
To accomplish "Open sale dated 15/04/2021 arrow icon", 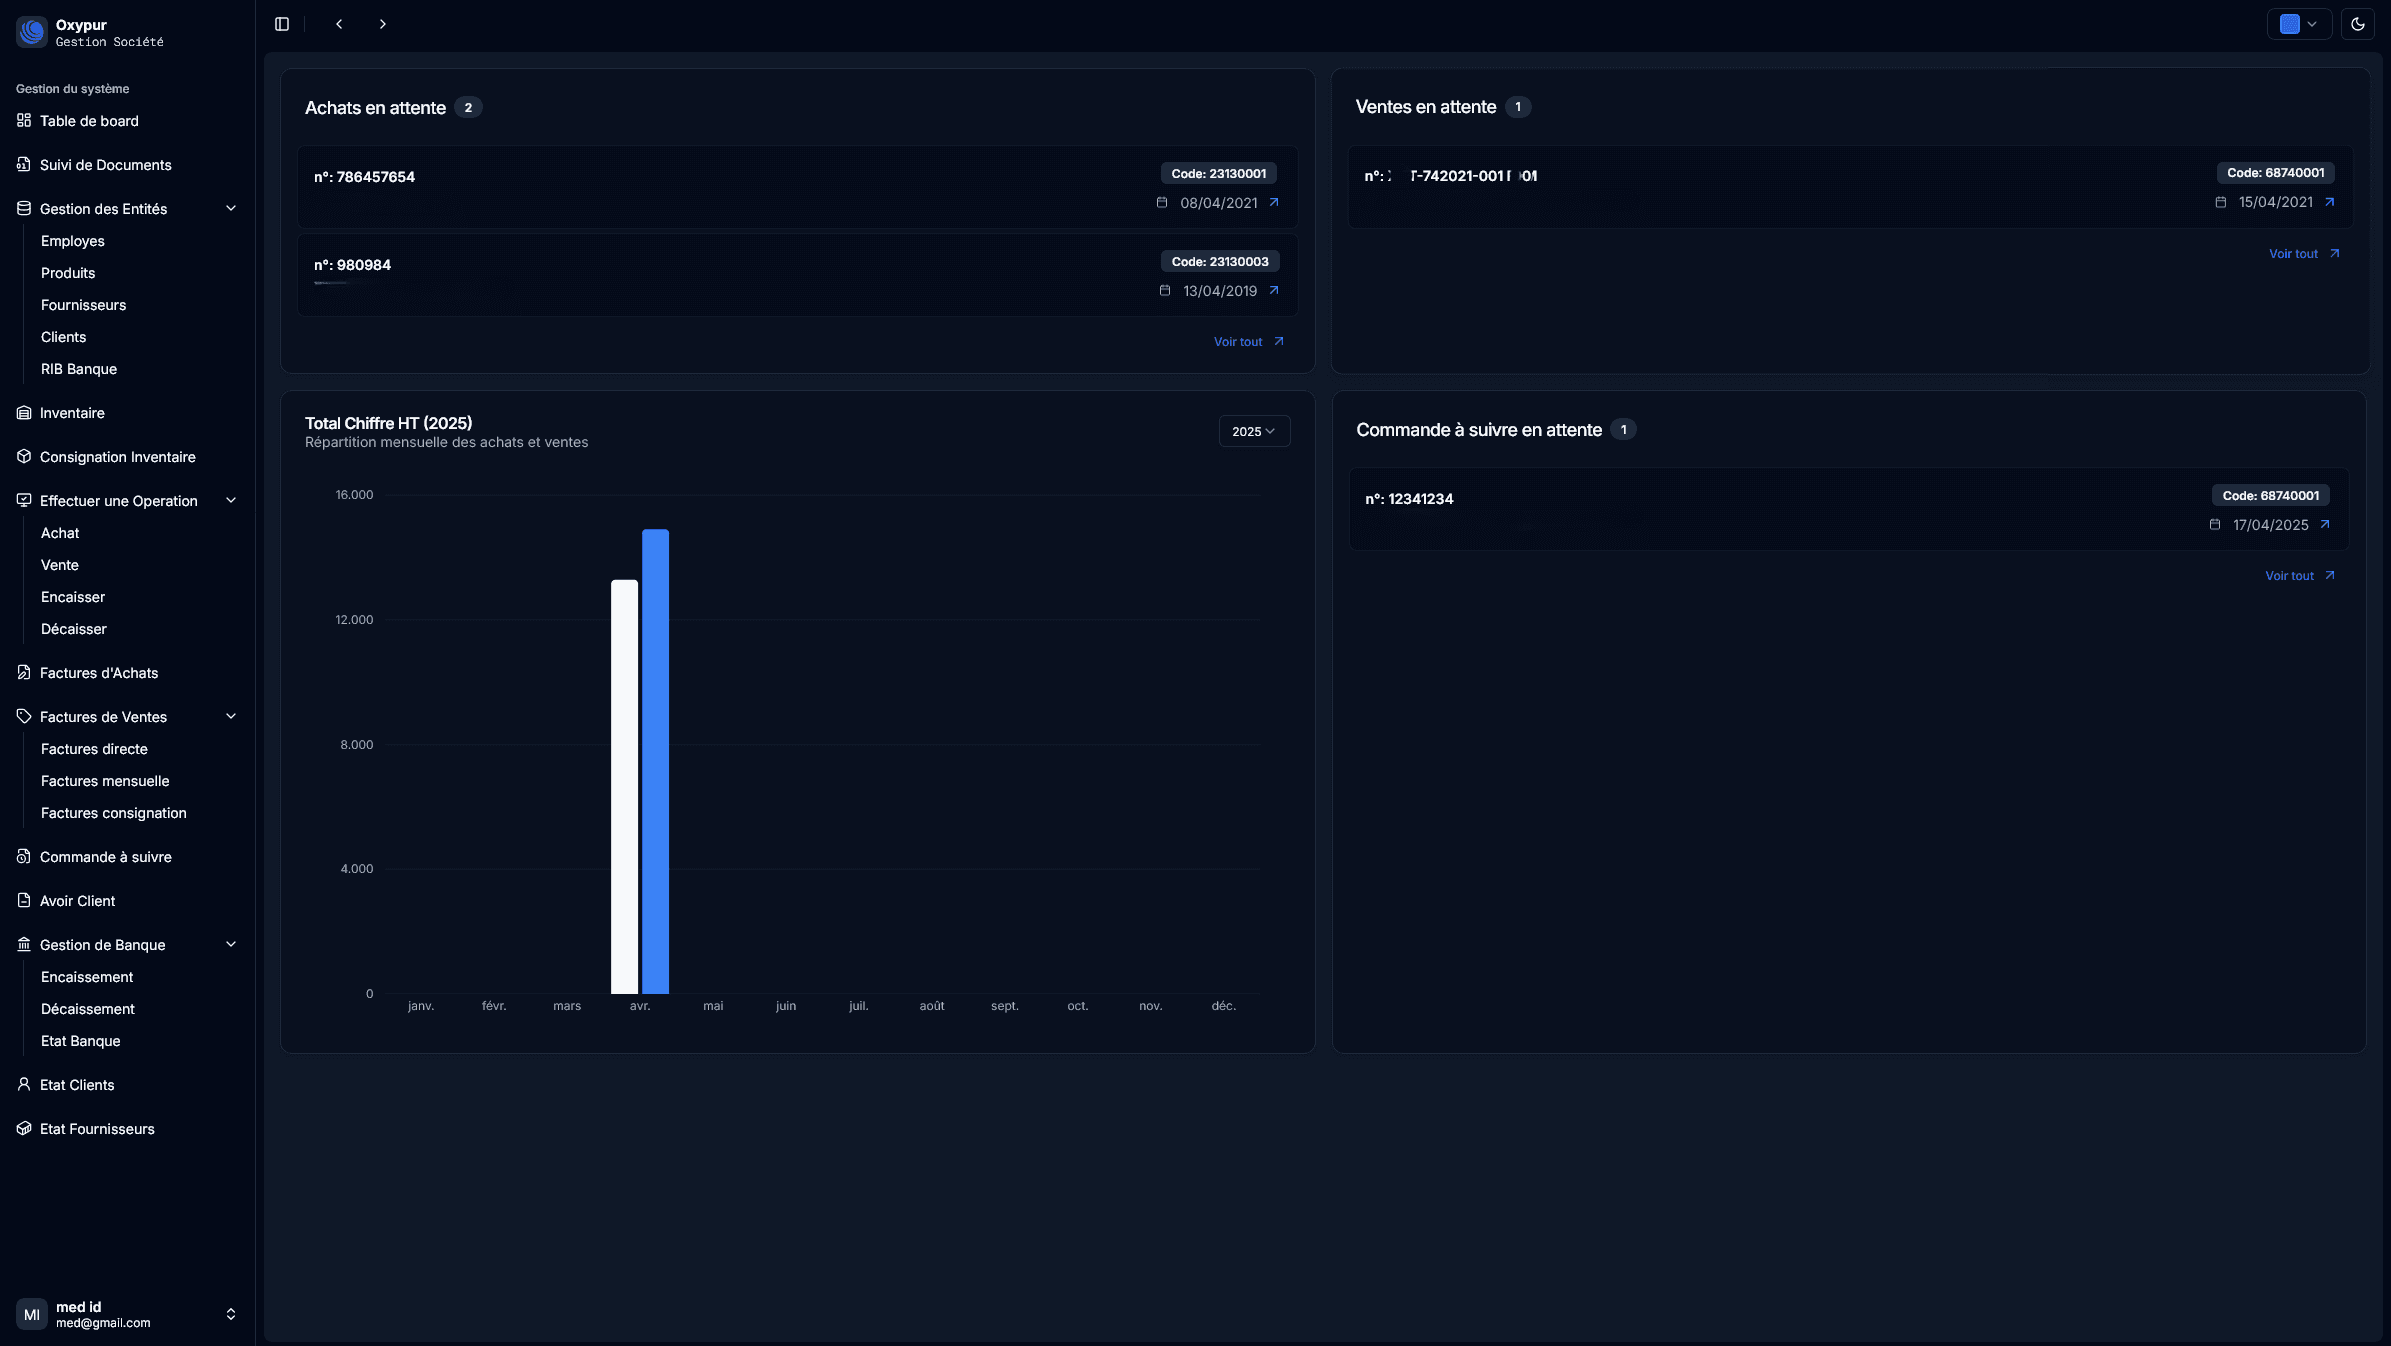I will 2330,202.
